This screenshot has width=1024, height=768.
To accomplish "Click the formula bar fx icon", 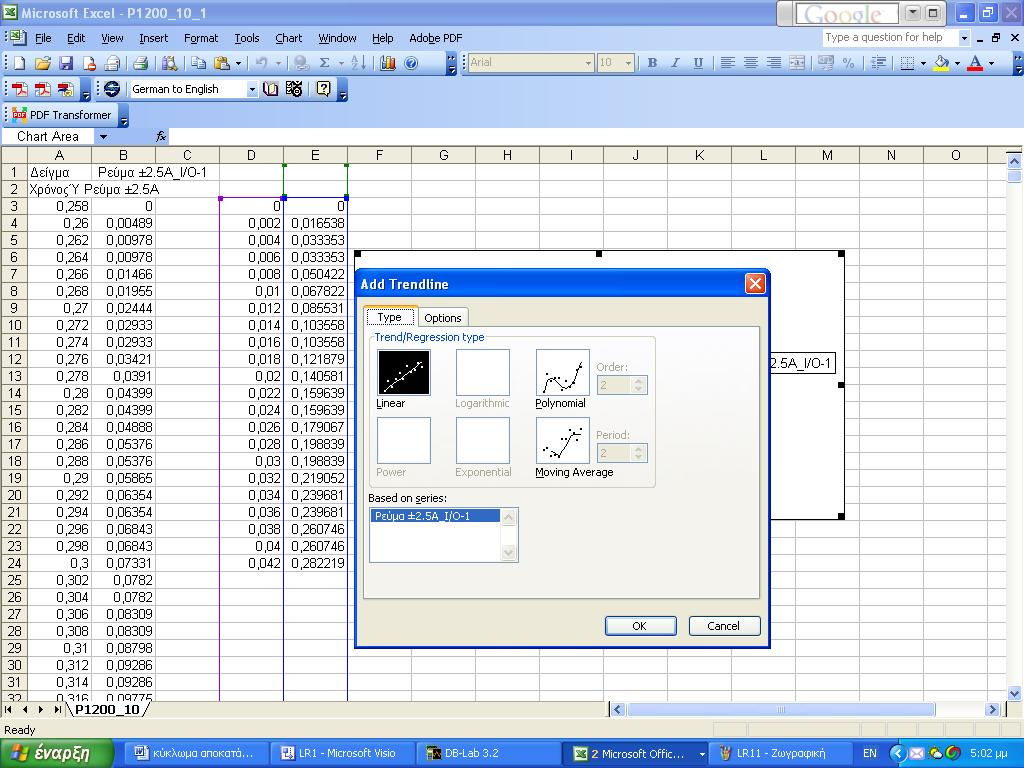I will tap(161, 136).
